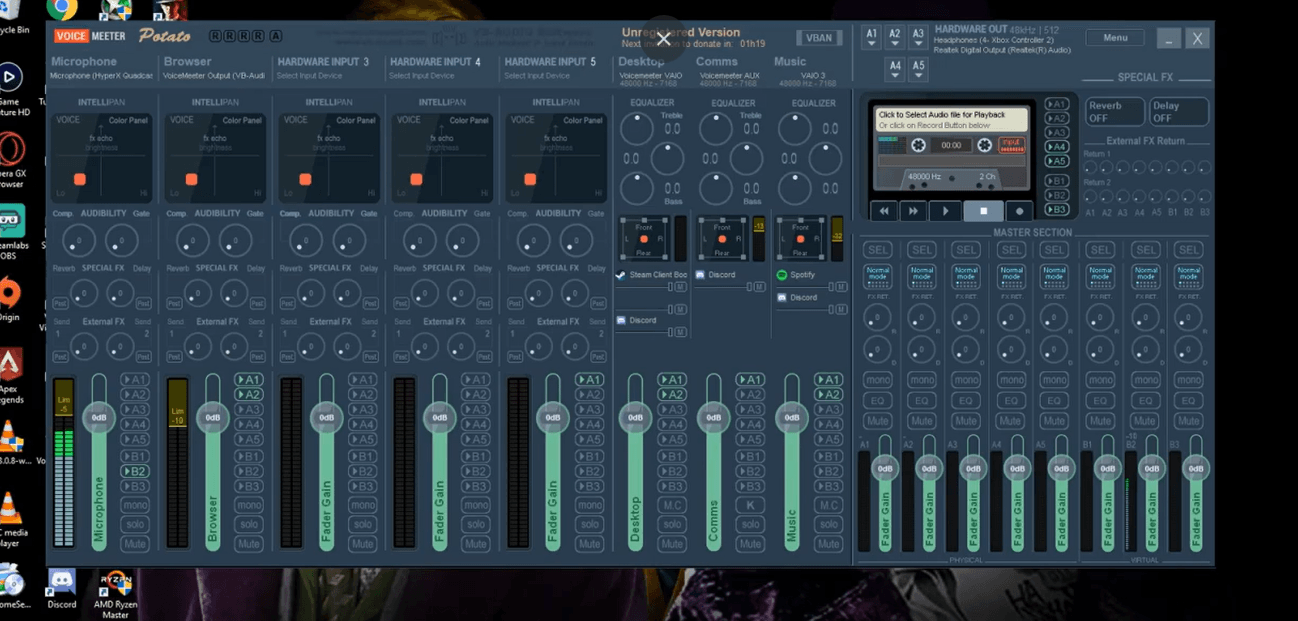Toggle Delay OFF in Special FX
The height and width of the screenshot is (621, 1298).
coord(1179,112)
